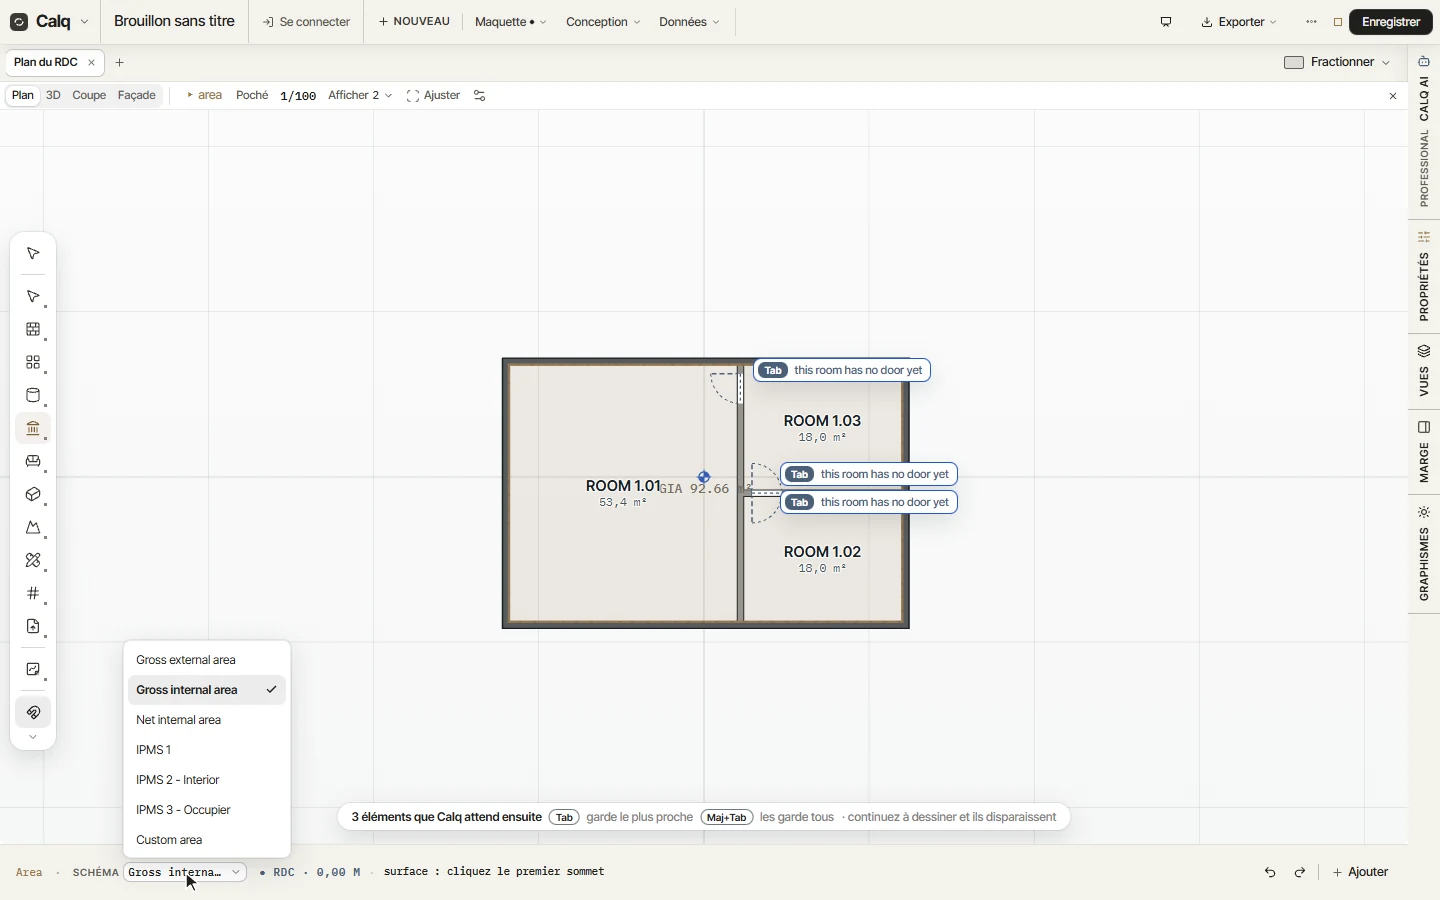Pick the sofa furniture tool
Viewport: 1440px width, 900px height.
point(33,462)
